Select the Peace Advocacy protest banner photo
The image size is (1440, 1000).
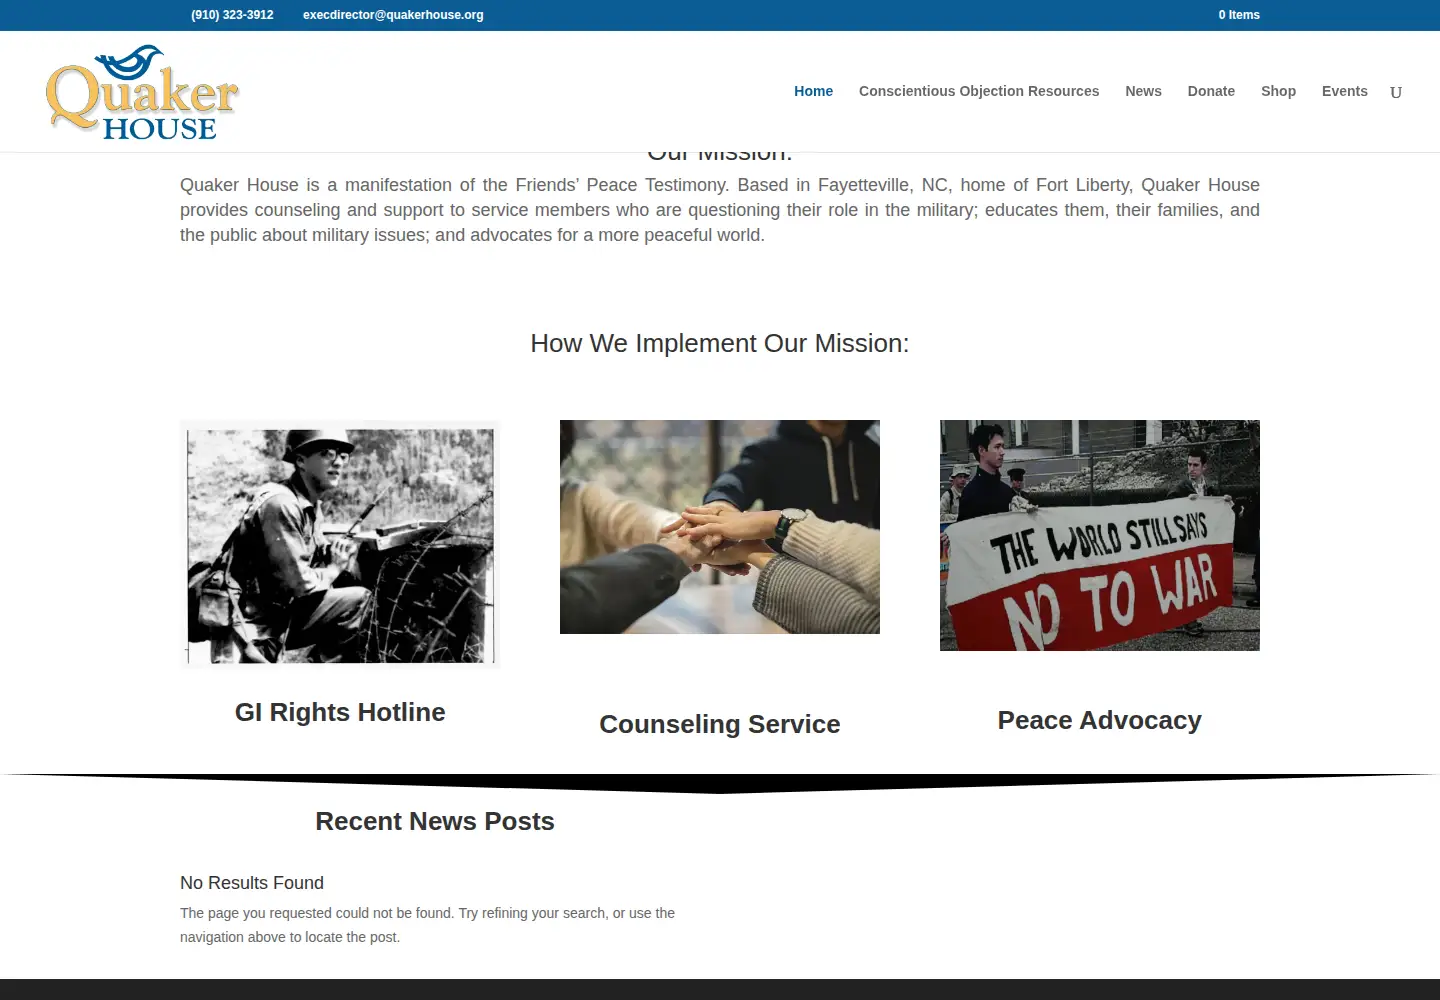click(1100, 535)
